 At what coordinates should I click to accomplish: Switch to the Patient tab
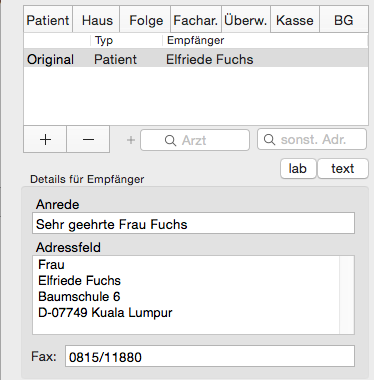tap(48, 20)
